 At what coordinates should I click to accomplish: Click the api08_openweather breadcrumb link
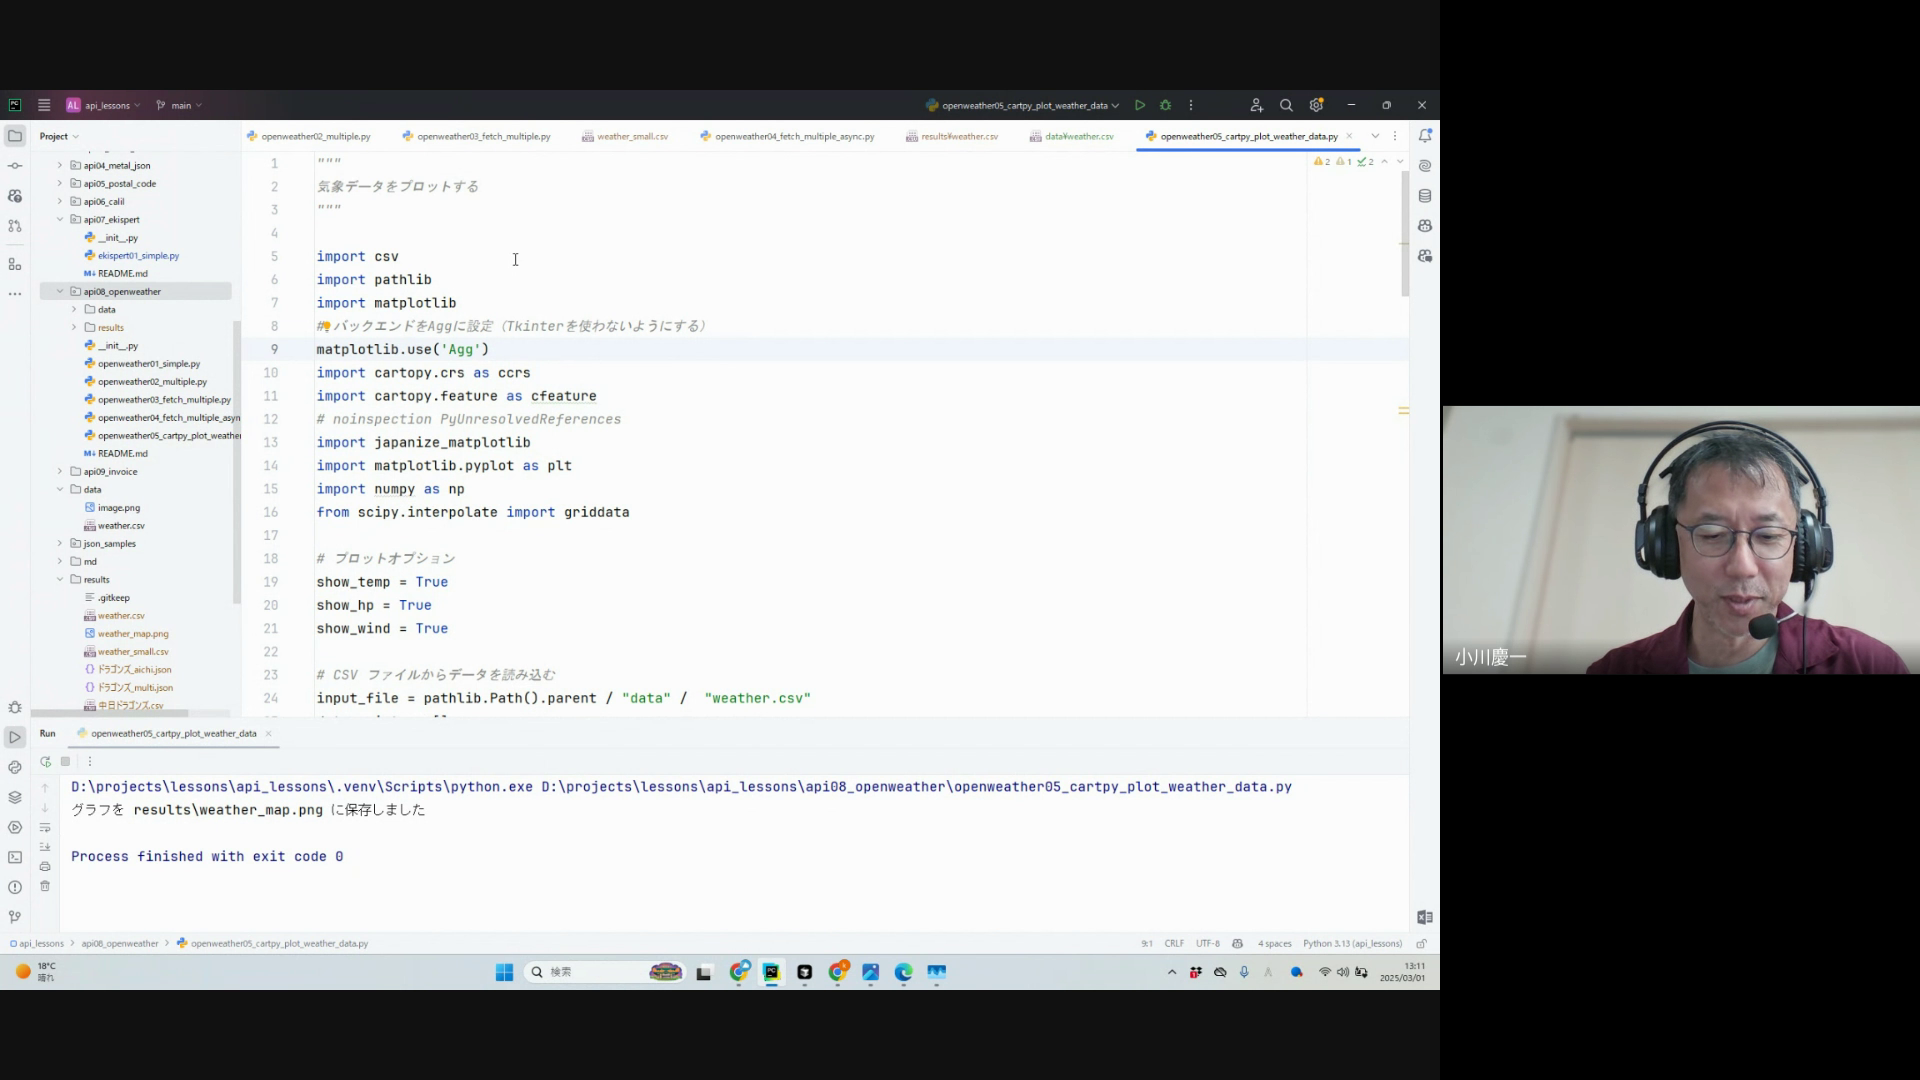point(120,944)
